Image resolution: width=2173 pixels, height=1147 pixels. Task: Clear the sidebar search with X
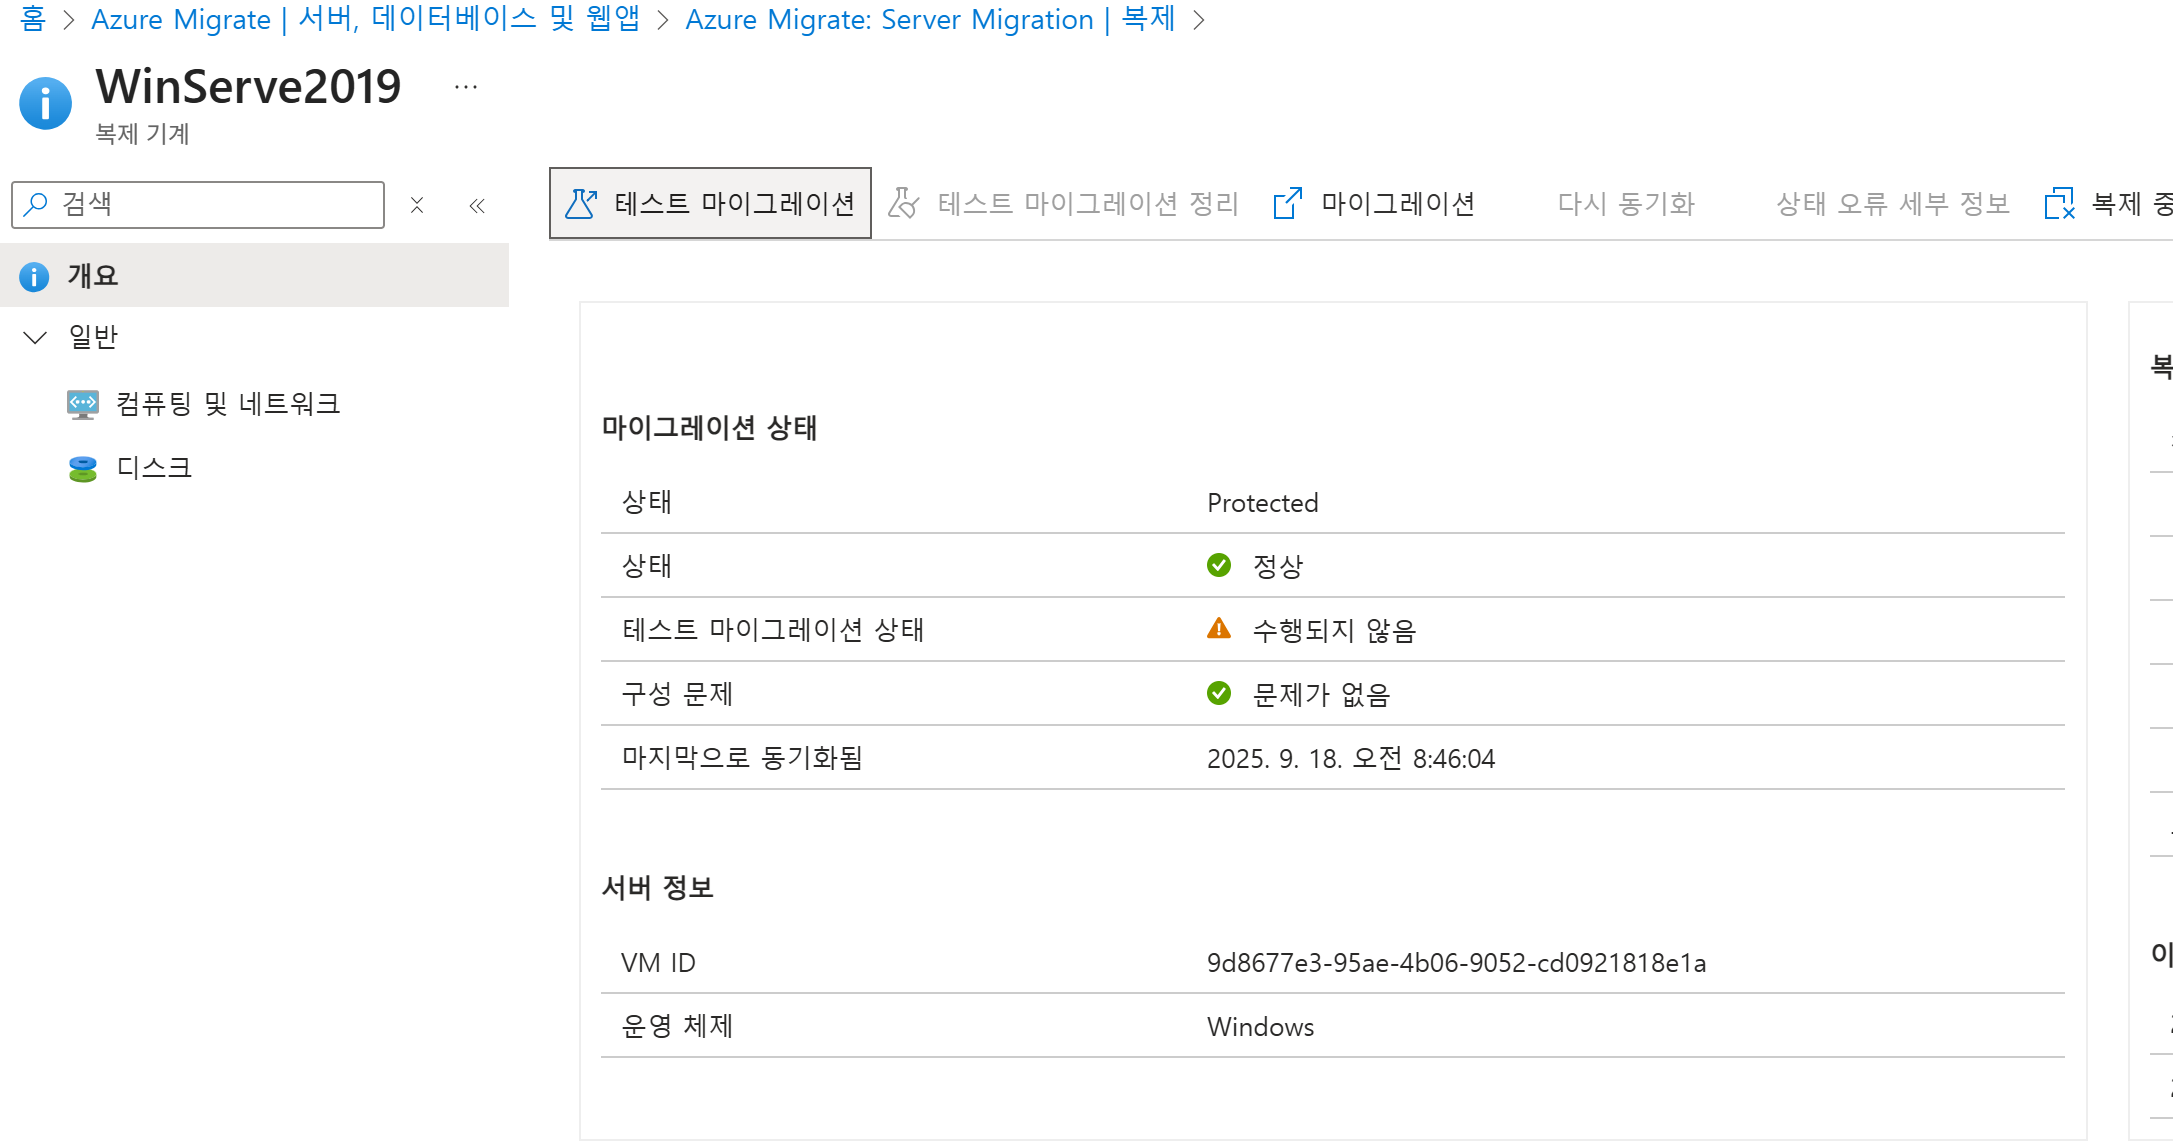[417, 206]
